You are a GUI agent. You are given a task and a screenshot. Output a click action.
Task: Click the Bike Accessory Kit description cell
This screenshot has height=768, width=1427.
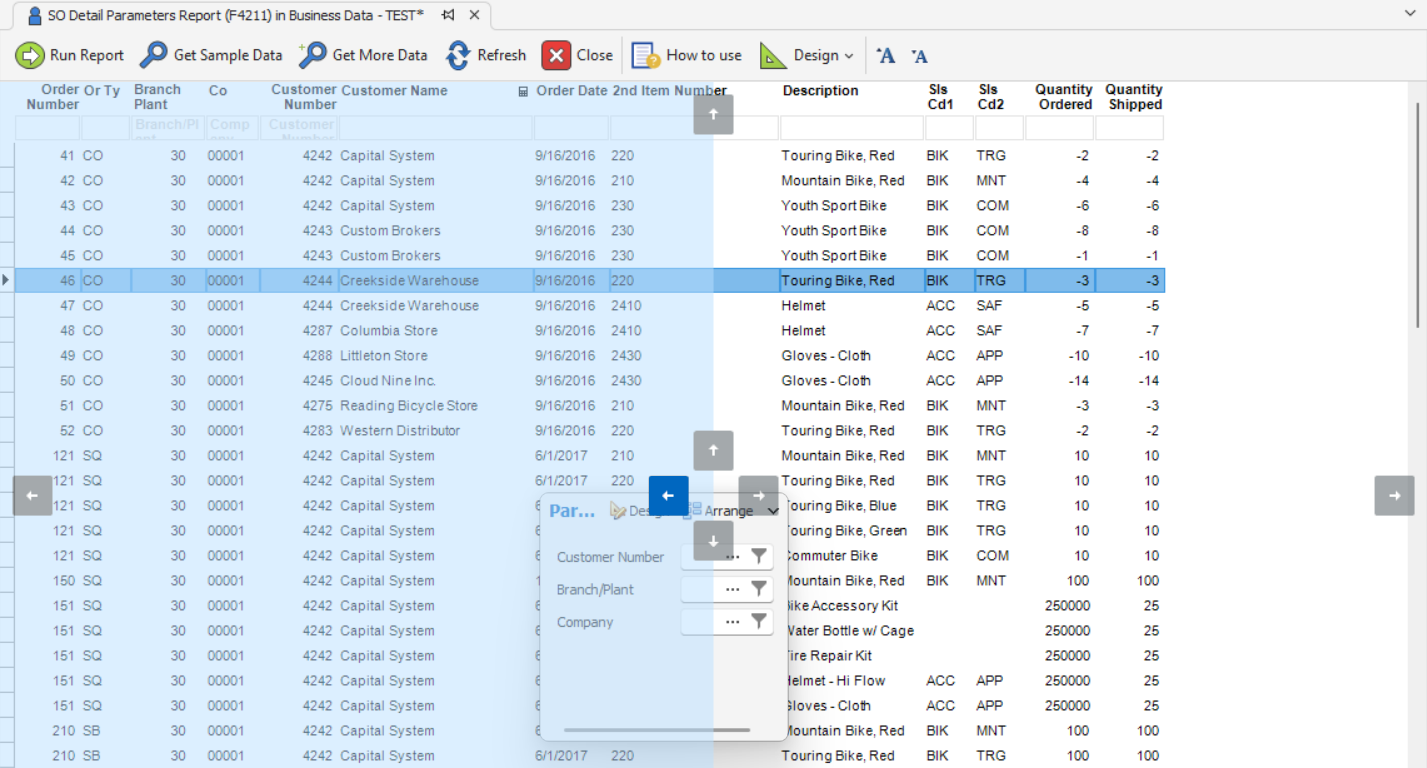pos(851,606)
